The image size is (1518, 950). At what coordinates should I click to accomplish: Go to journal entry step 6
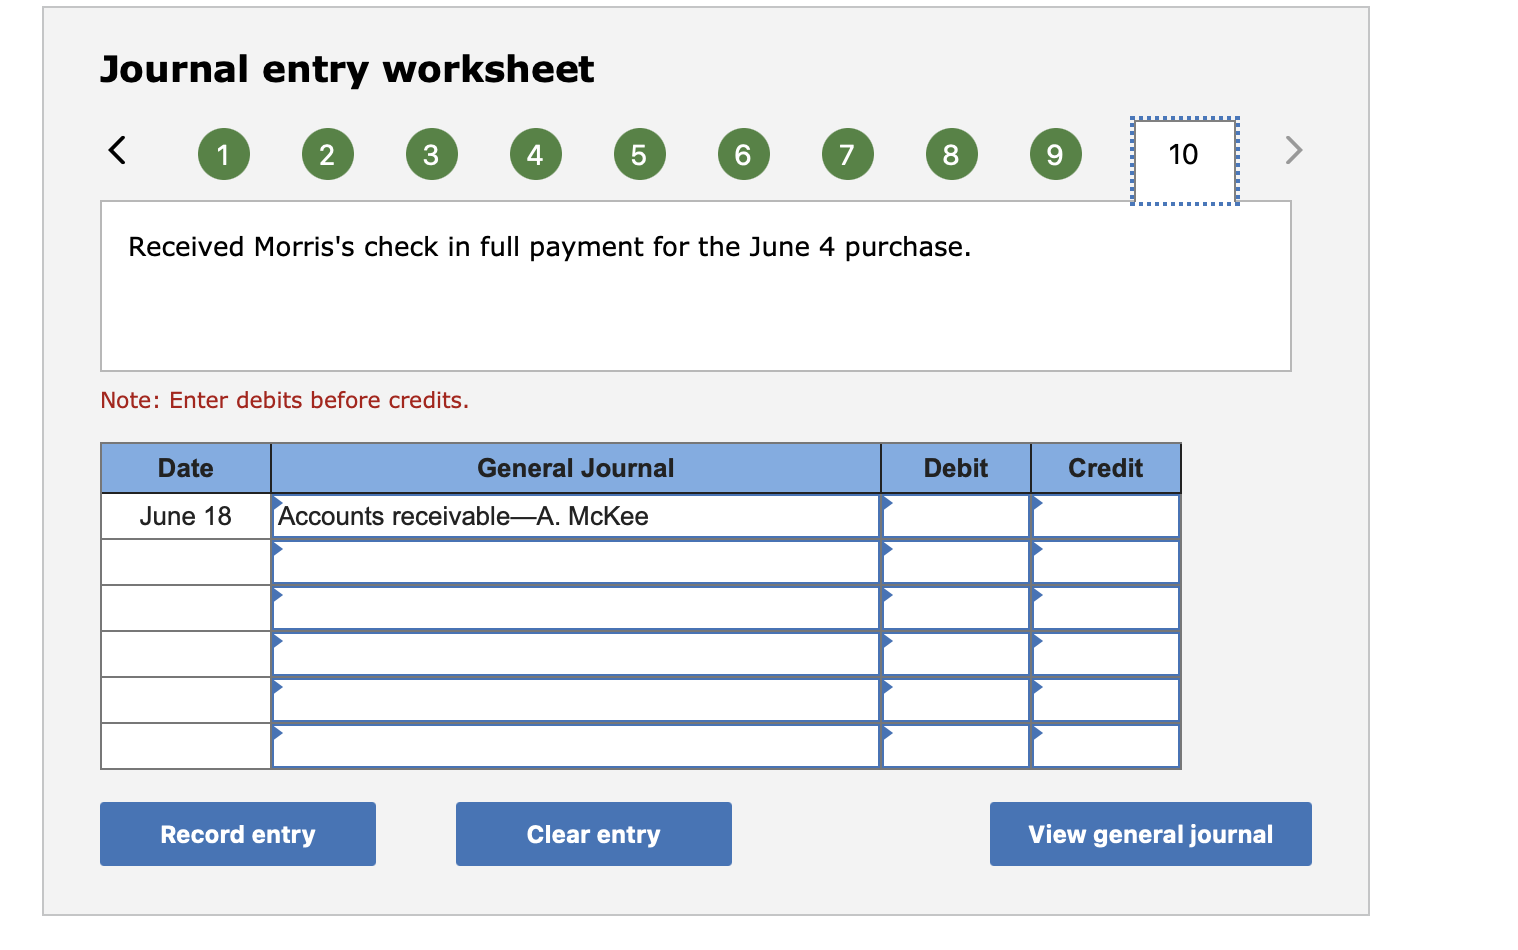pyautogui.click(x=743, y=154)
